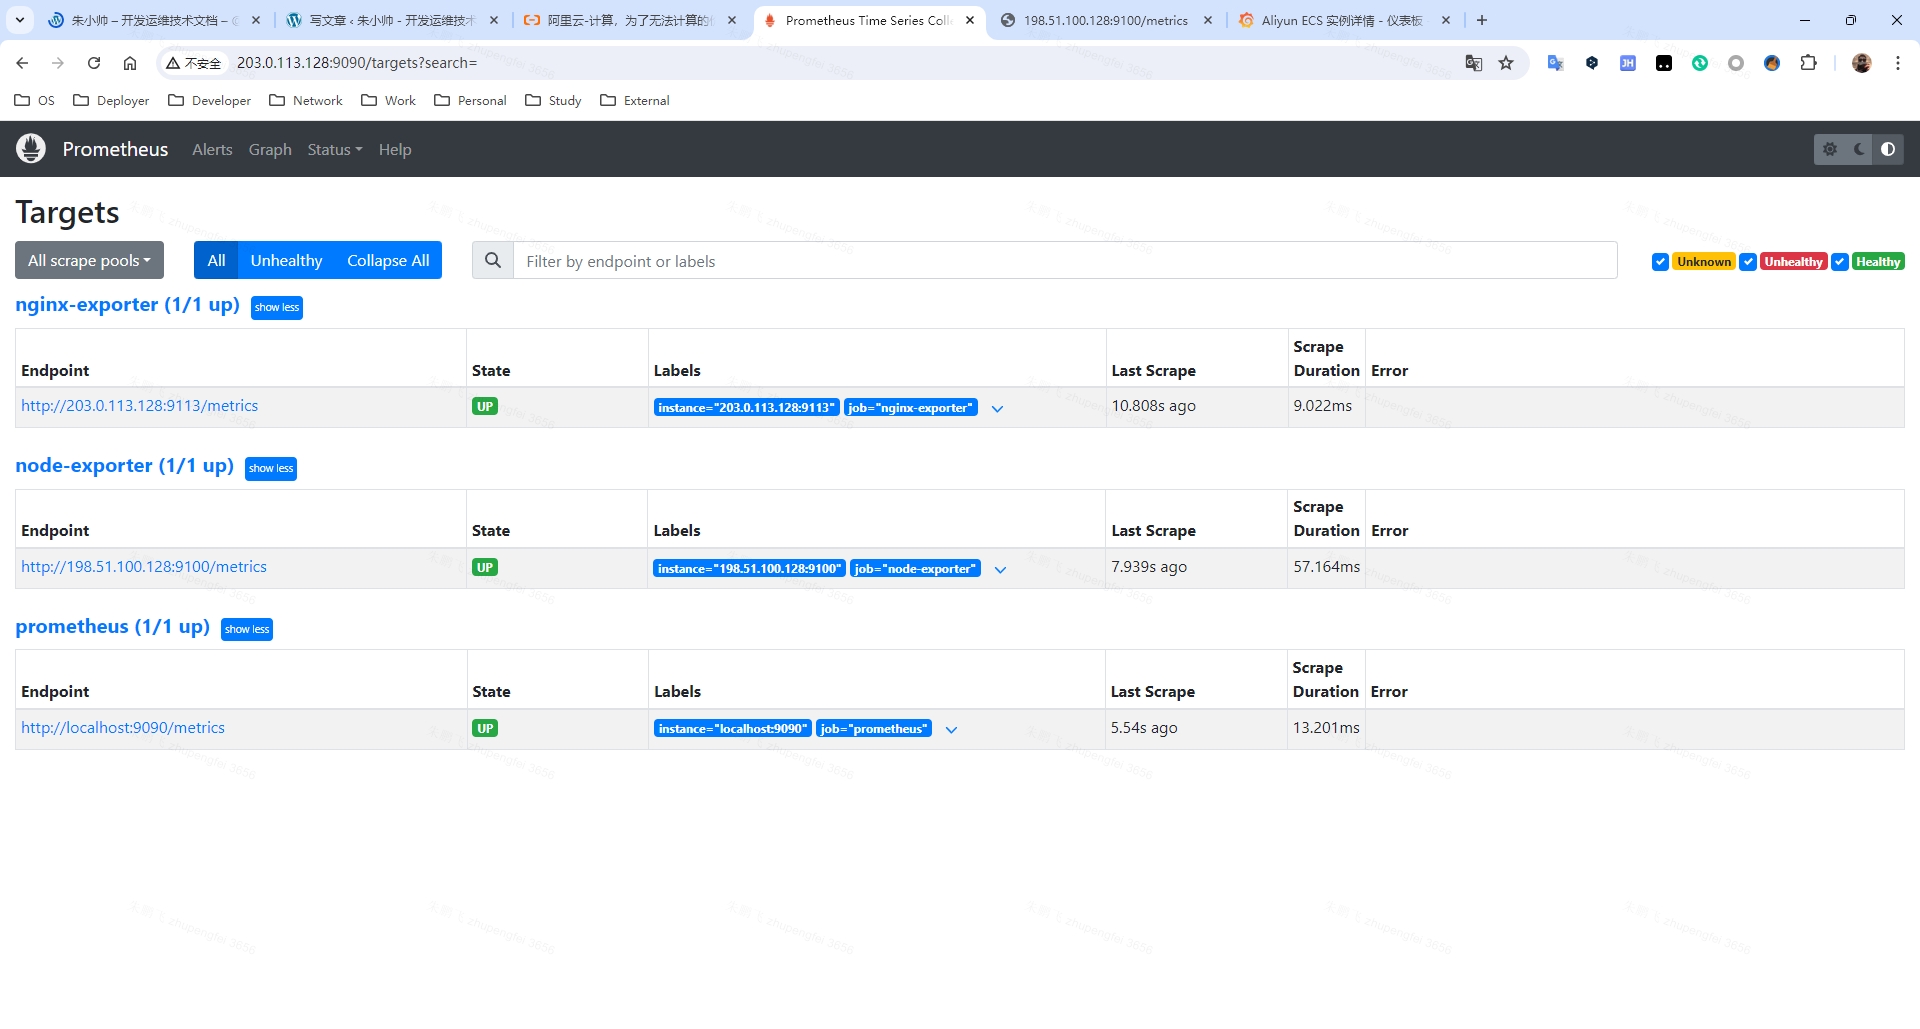Expand labels for the nginx-exporter target
Image resolution: width=1920 pixels, height=1029 pixels.
997,408
